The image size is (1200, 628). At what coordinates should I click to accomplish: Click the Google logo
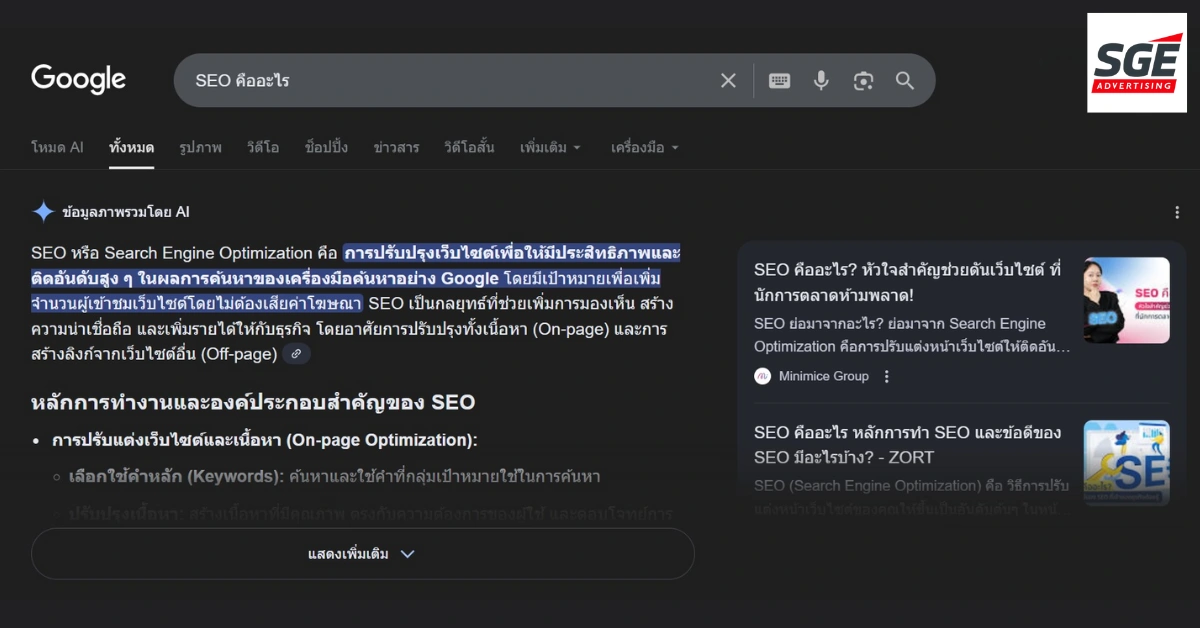(x=78, y=79)
